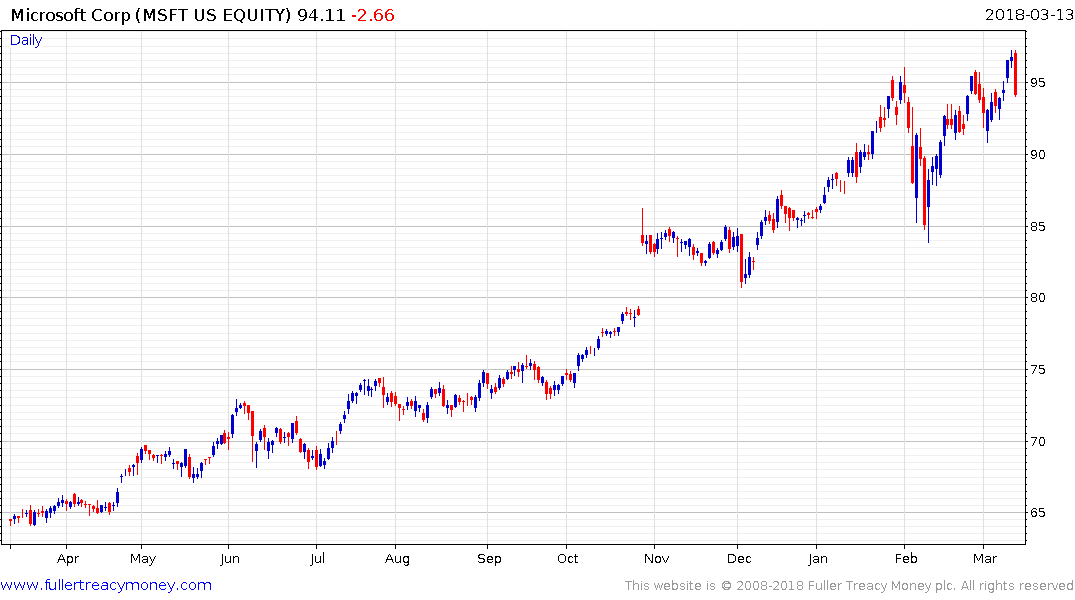Click the final red candlestick in March
This screenshot has height=600, width=1075.
[x=1015, y=73]
